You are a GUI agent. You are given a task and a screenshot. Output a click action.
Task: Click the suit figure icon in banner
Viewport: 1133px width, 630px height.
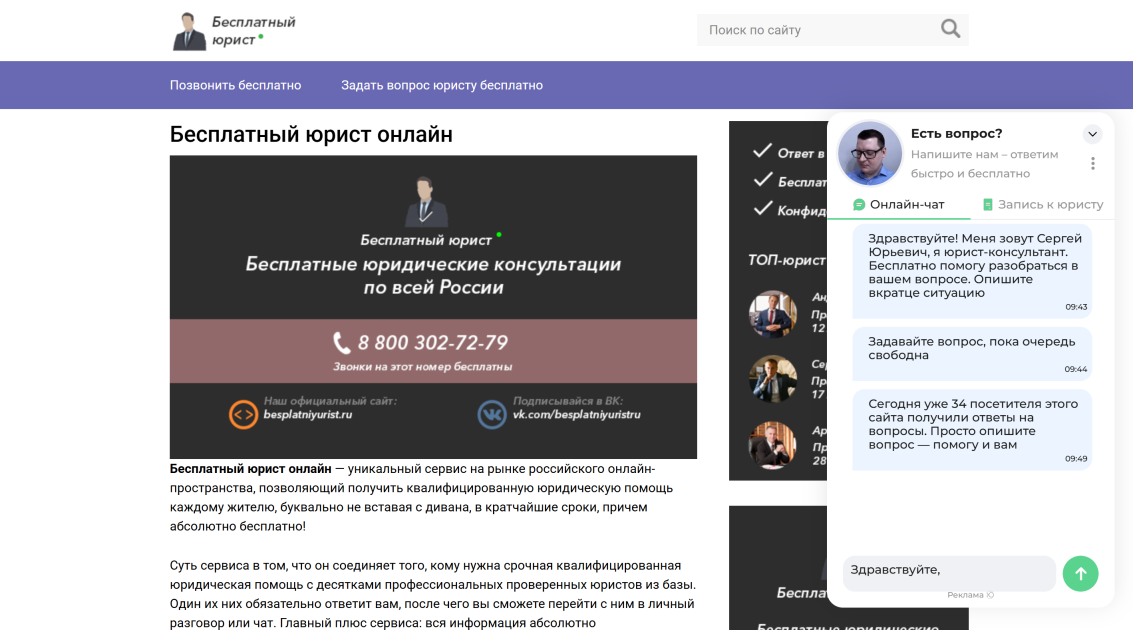425,202
